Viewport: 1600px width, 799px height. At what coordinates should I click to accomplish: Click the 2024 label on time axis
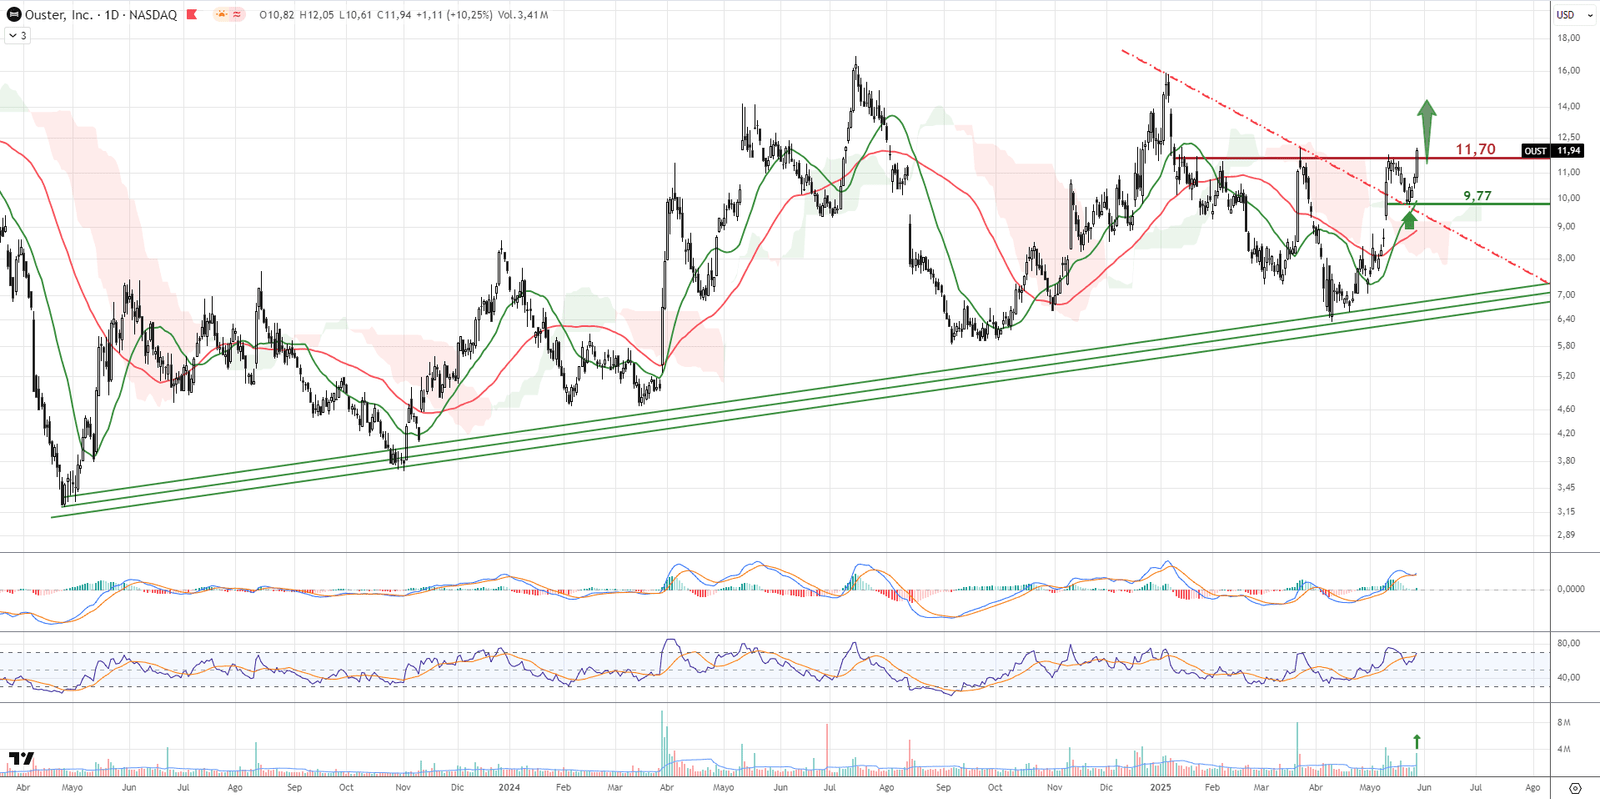coord(510,788)
